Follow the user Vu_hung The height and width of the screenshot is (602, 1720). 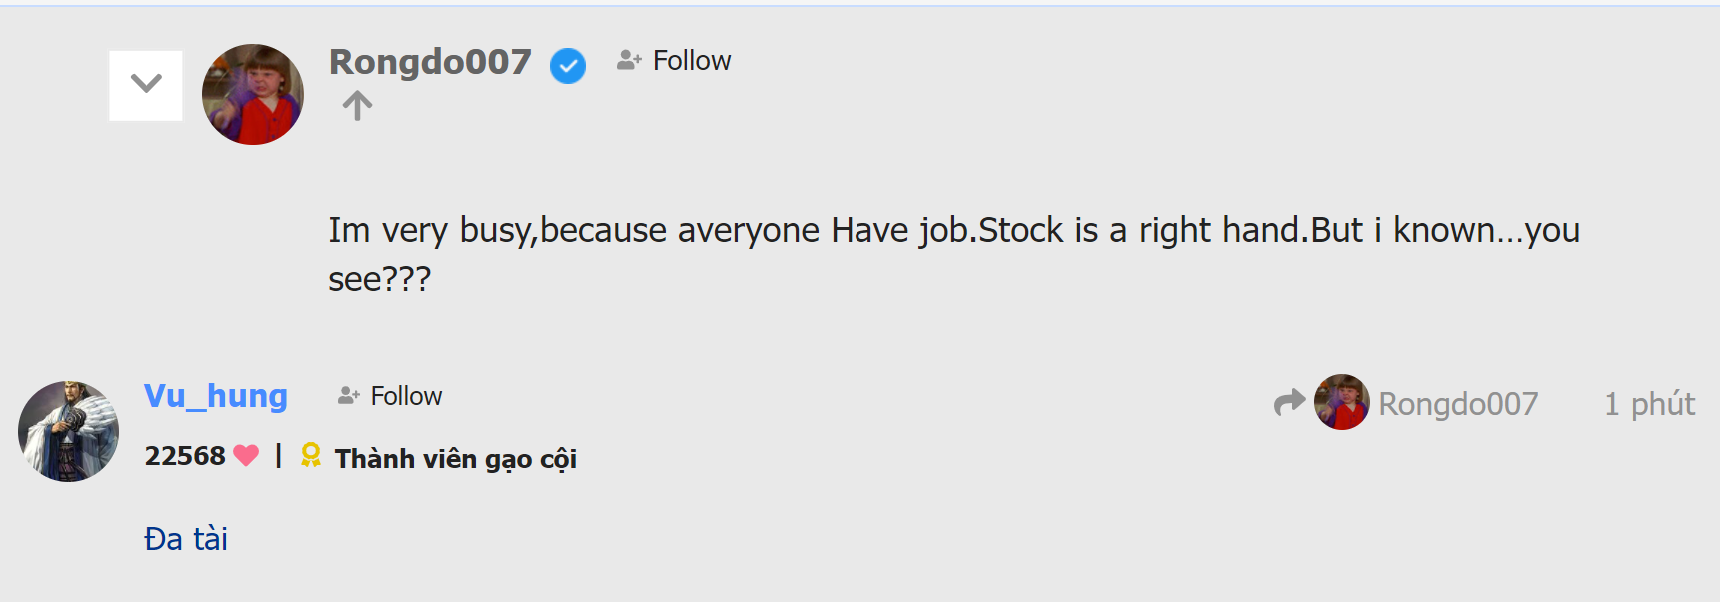(x=406, y=396)
